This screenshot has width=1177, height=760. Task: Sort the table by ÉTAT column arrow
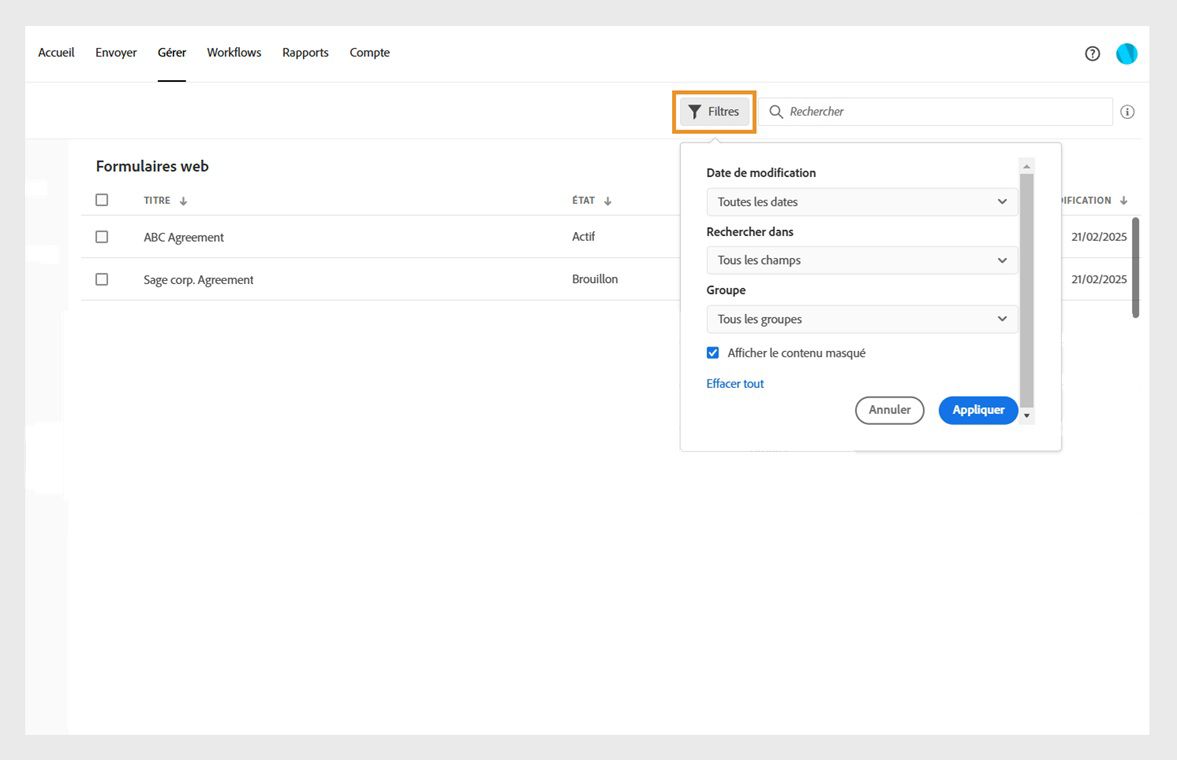point(607,200)
